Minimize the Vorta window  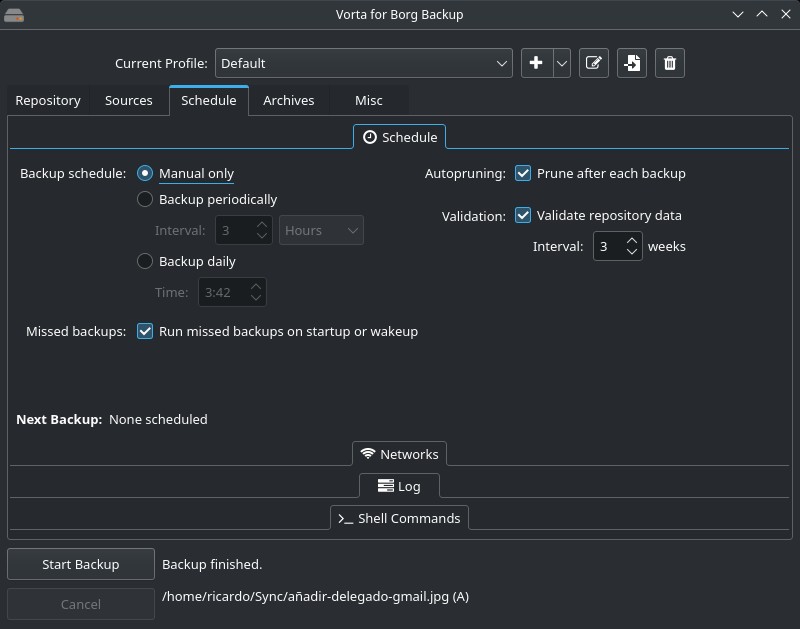click(x=738, y=14)
